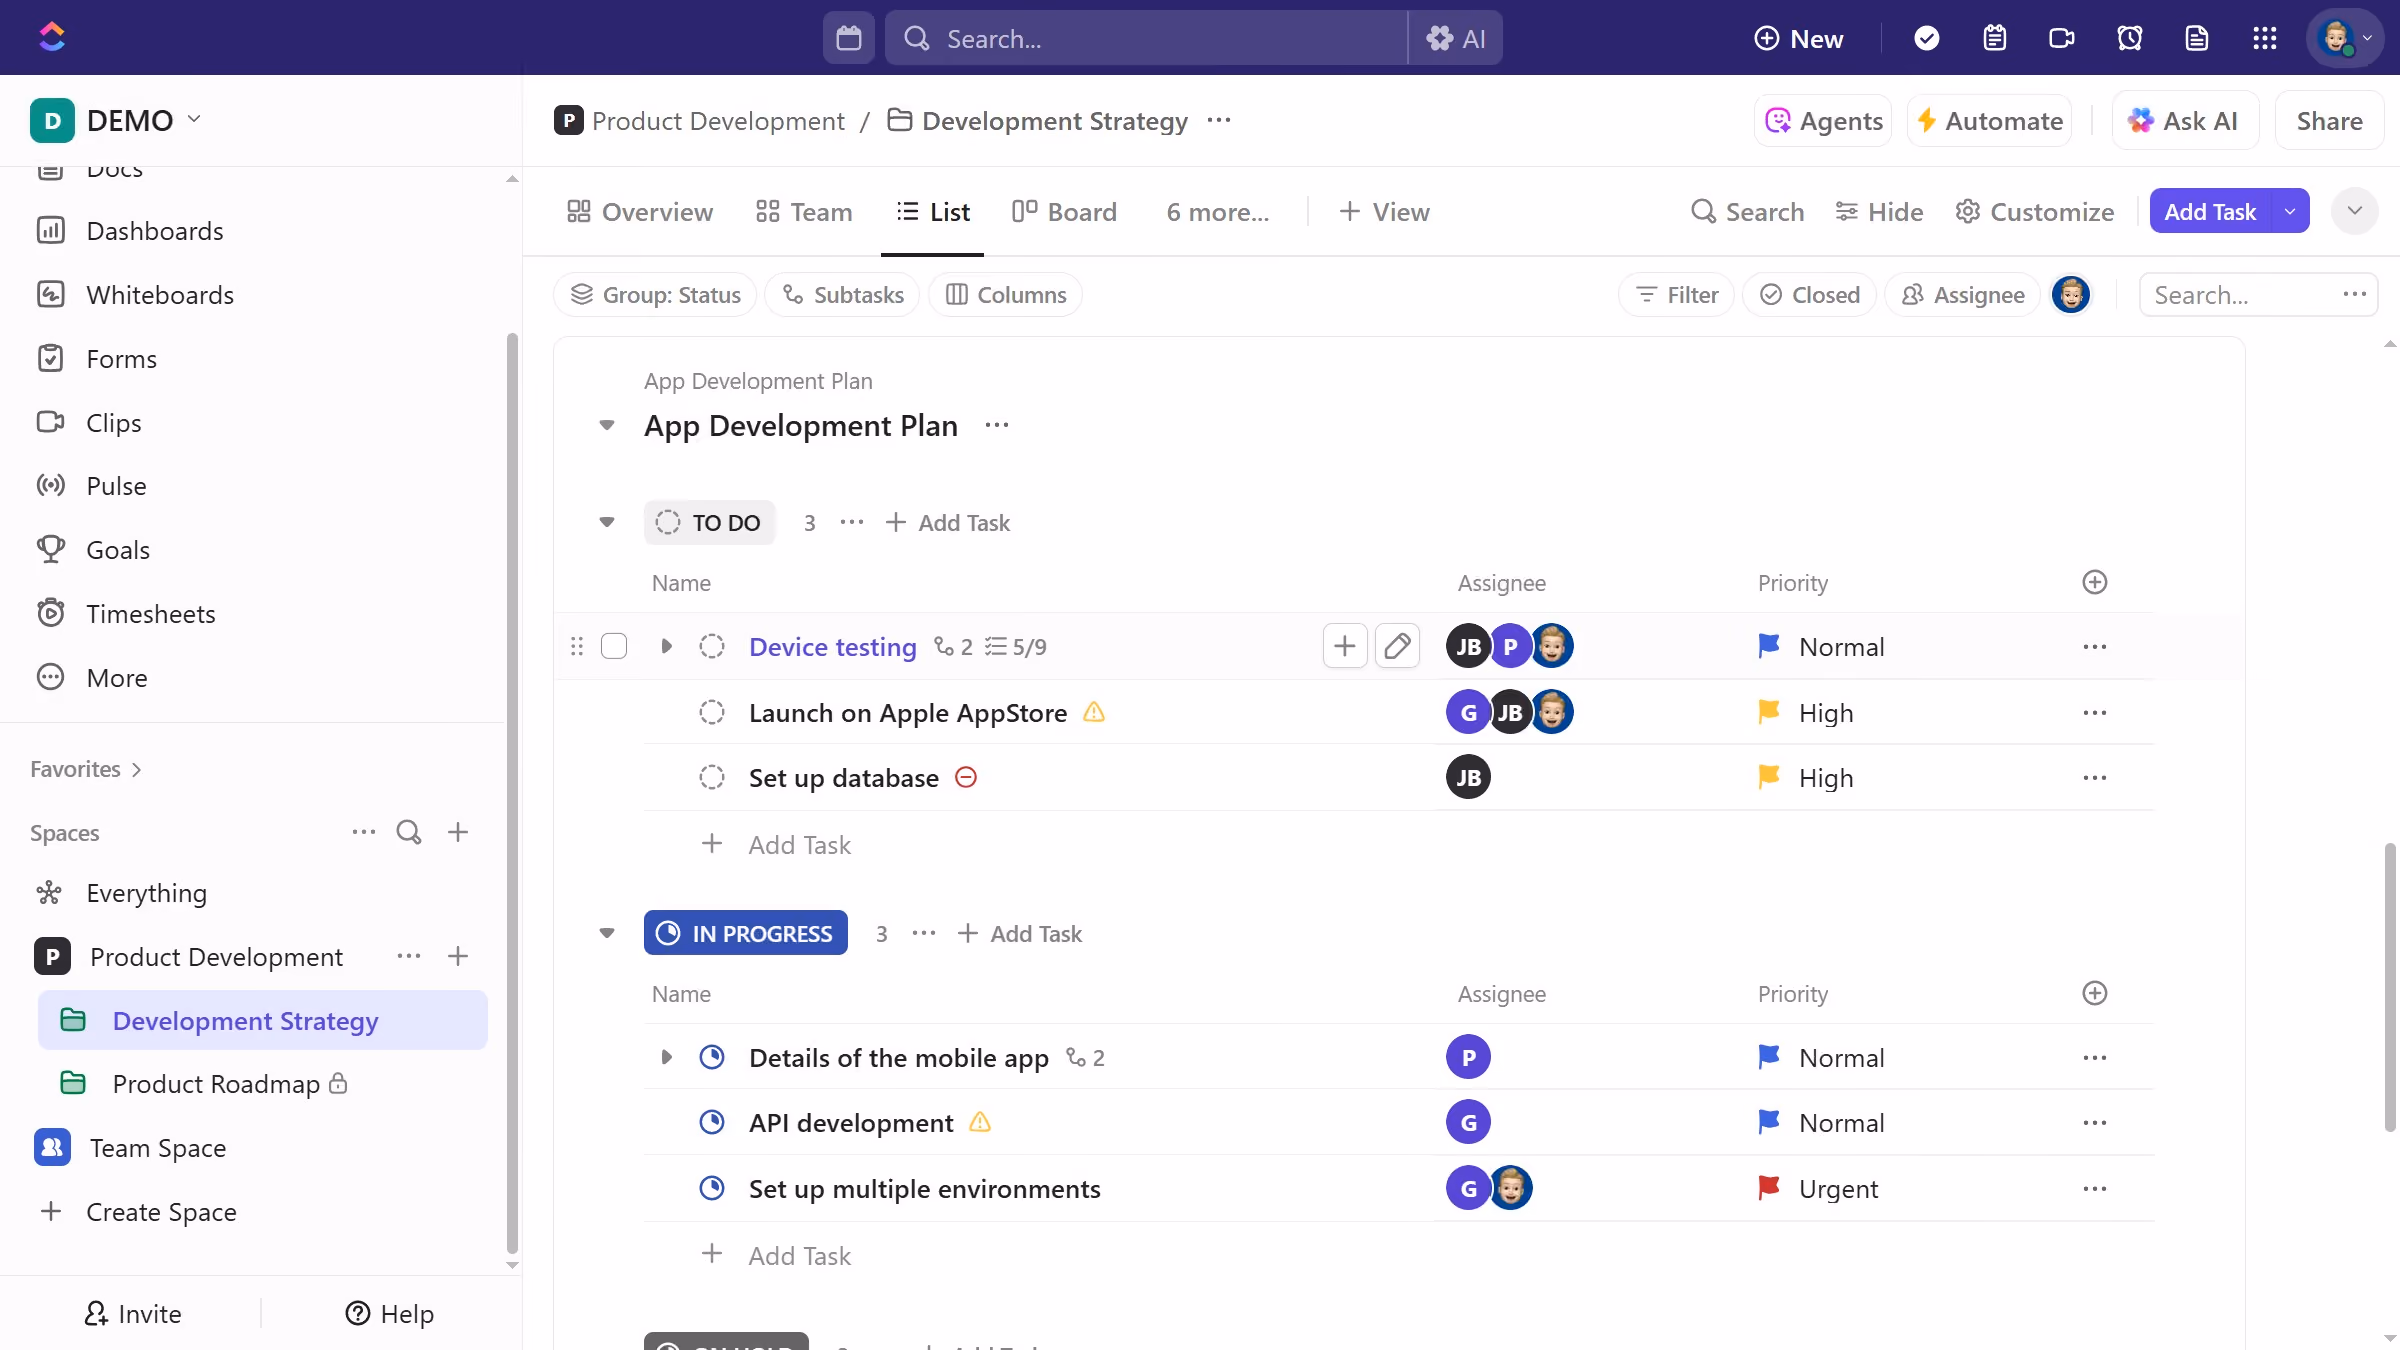Toggle status circle of Set up database
This screenshot has height=1350, width=2400.
coord(712,777)
